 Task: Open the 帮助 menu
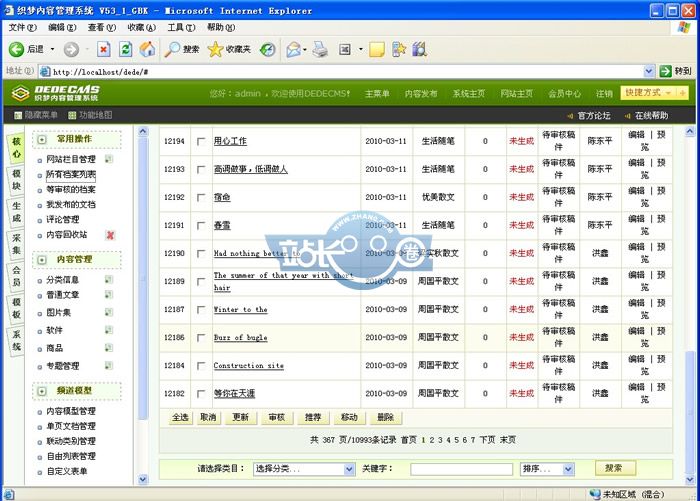click(x=221, y=27)
